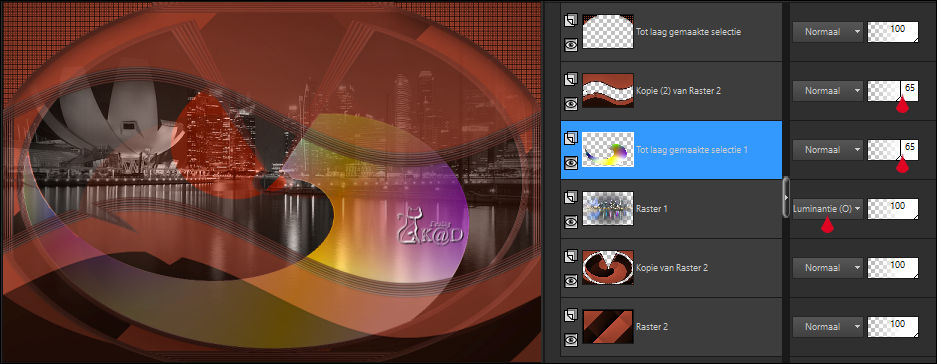
Task: Select the Raster 1 layer name
Action: (x=653, y=209)
